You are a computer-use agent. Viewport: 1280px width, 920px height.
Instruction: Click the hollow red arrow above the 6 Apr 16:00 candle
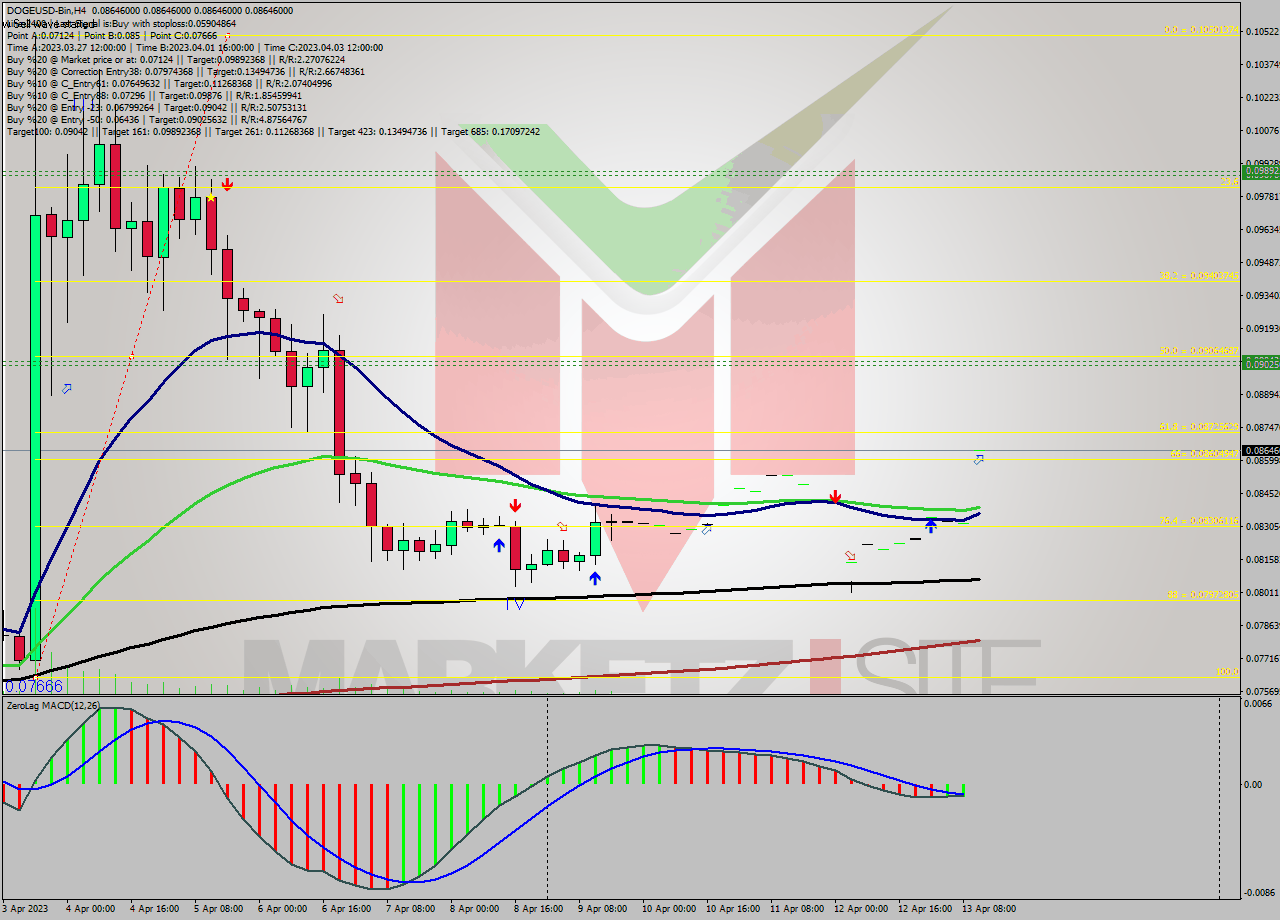338,298
